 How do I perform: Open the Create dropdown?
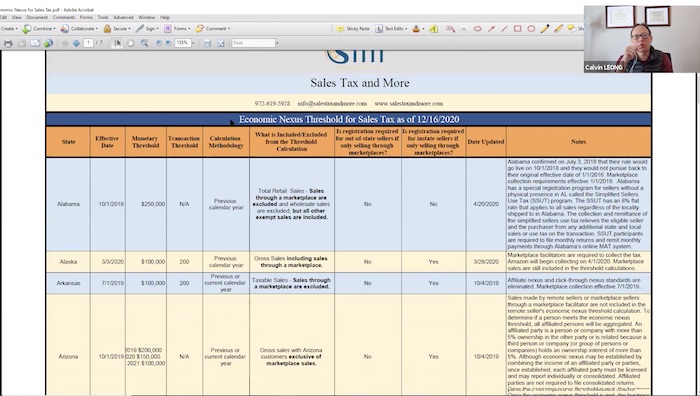tap(9, 29)
